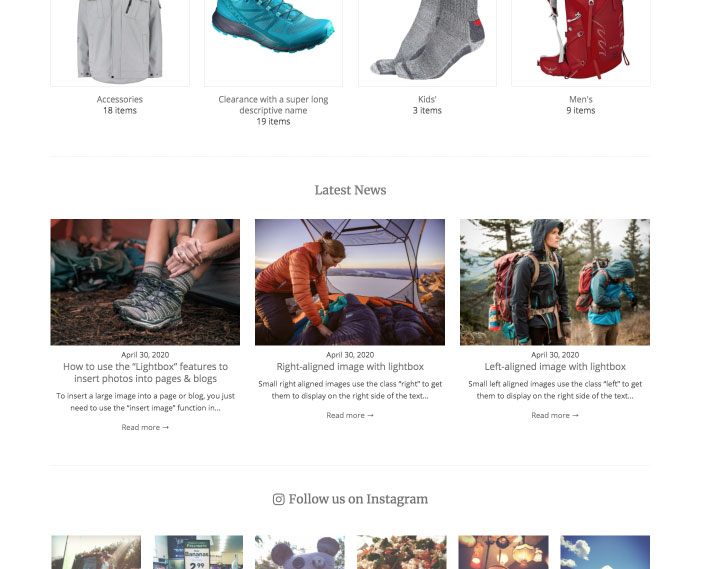Image resolution: width=702 pixels, height=569 pixels.
Task: Click Read more under Lightbox features post
Action: 145,428
